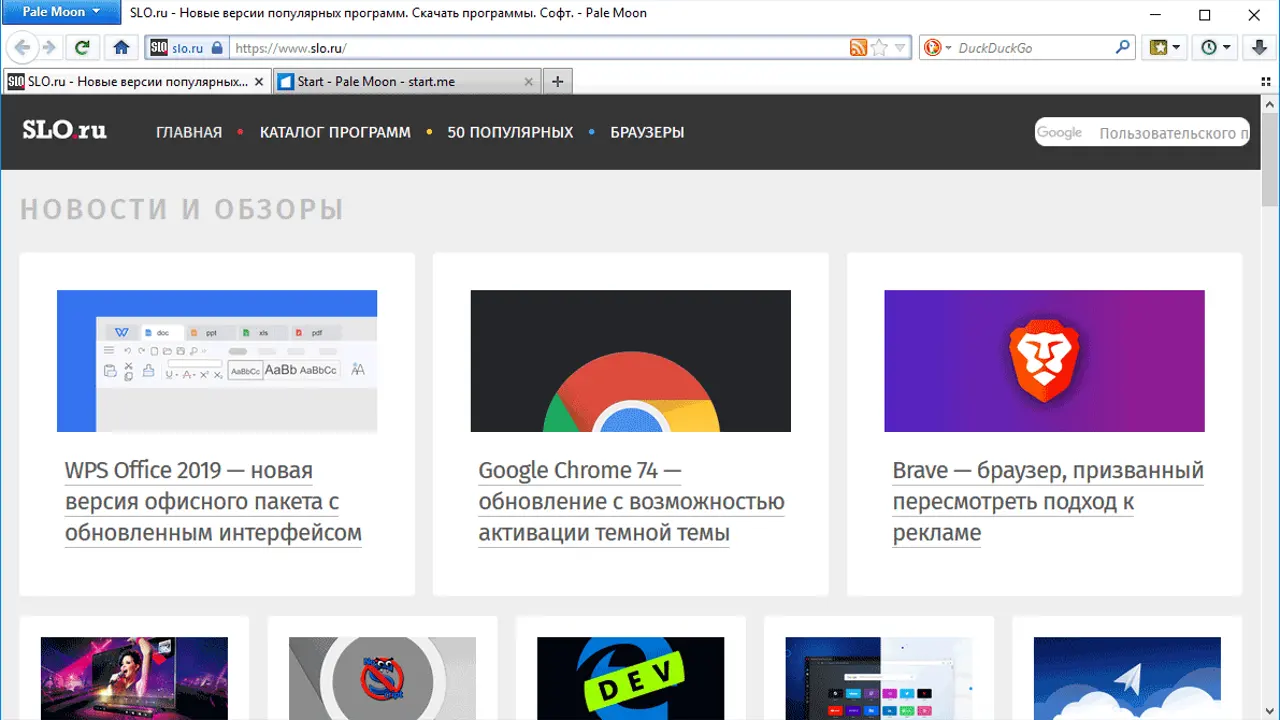Open the Downloads arrow button
1280x720 pixels.
(x=1260, y=47)
